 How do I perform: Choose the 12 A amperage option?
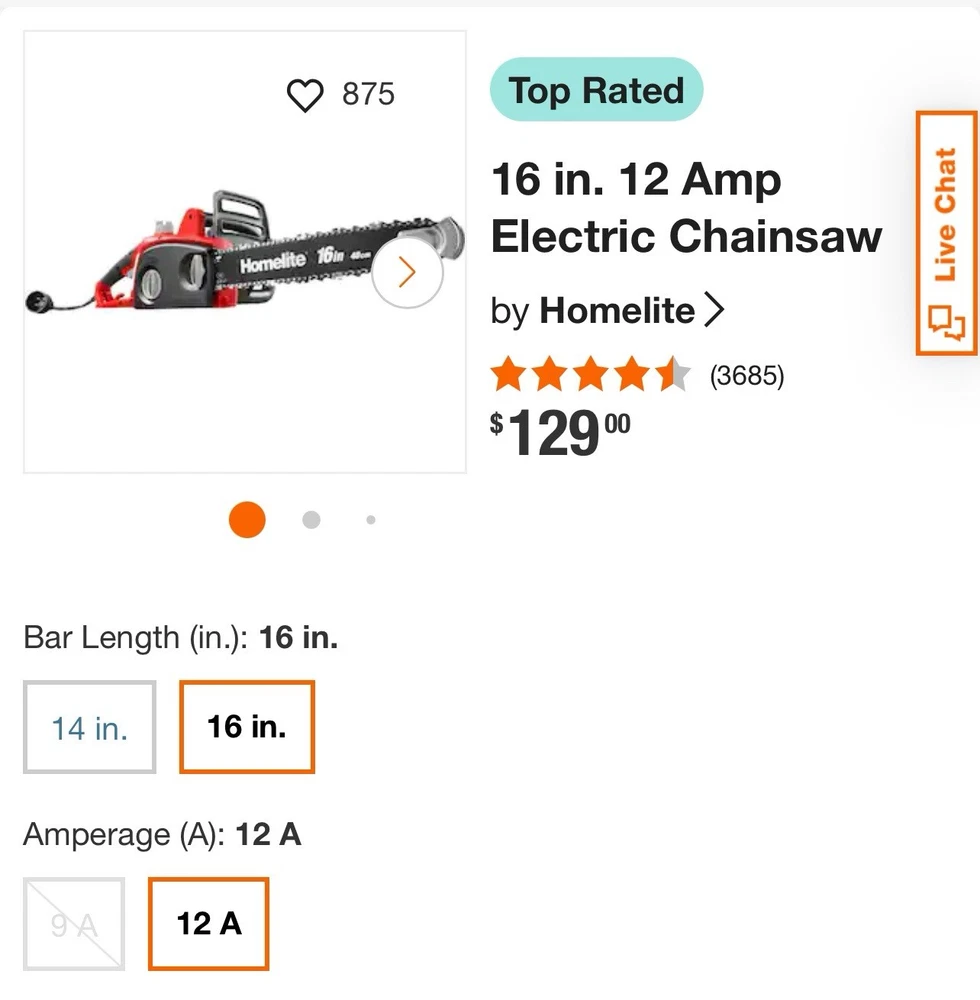click(209, 923)
